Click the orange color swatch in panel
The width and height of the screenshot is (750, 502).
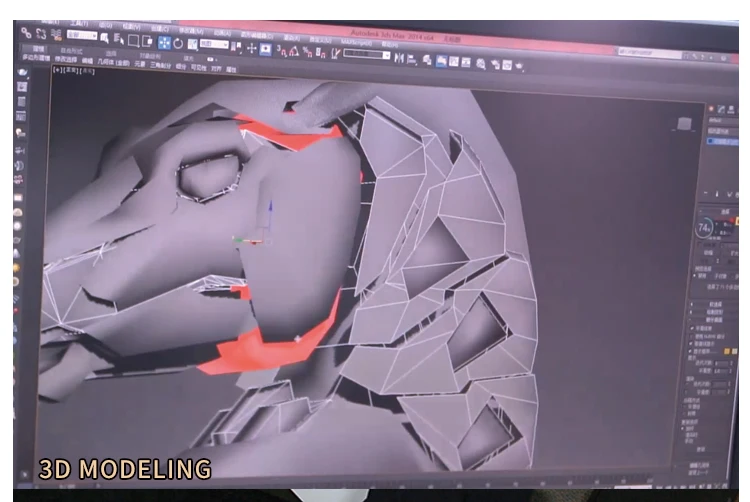(727, 351)
